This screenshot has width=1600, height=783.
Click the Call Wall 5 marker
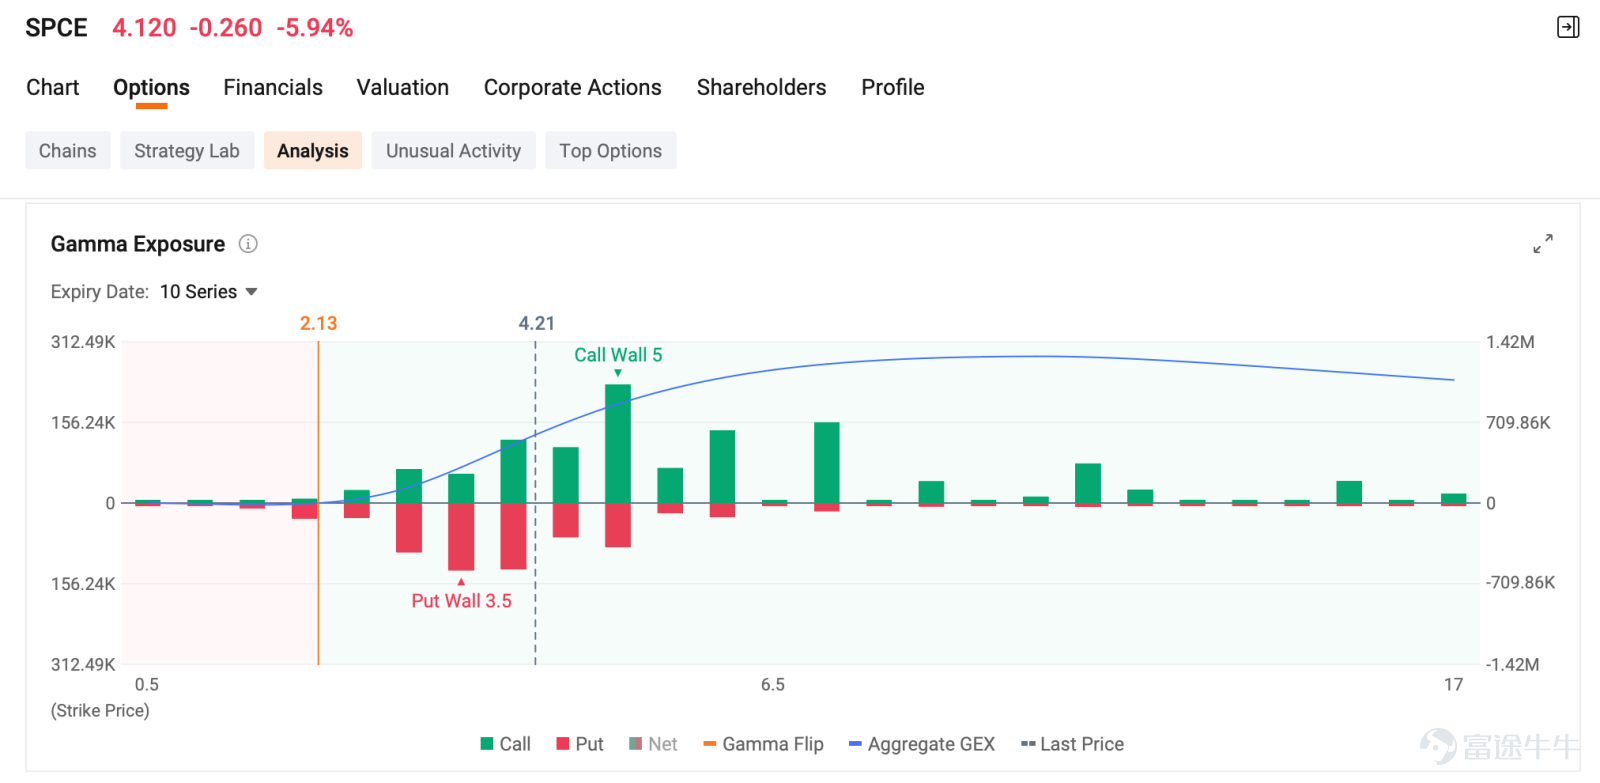[618, 355]
